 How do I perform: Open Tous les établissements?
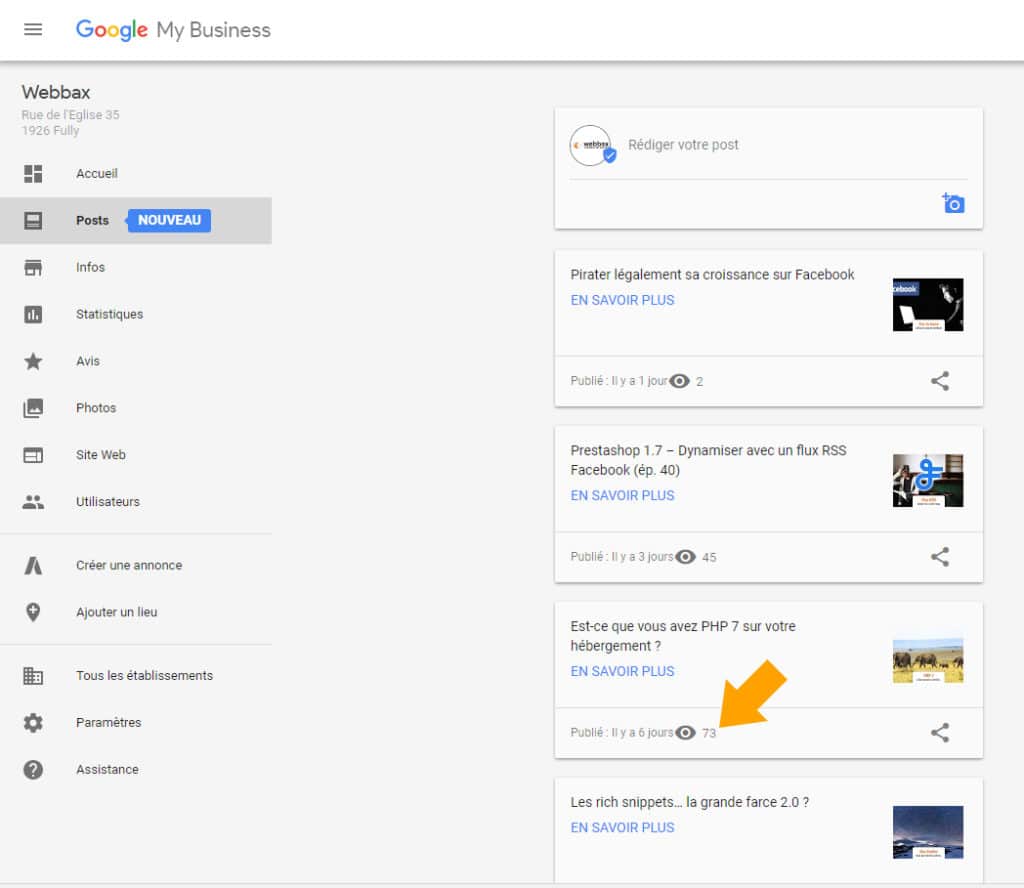[136, 676]
